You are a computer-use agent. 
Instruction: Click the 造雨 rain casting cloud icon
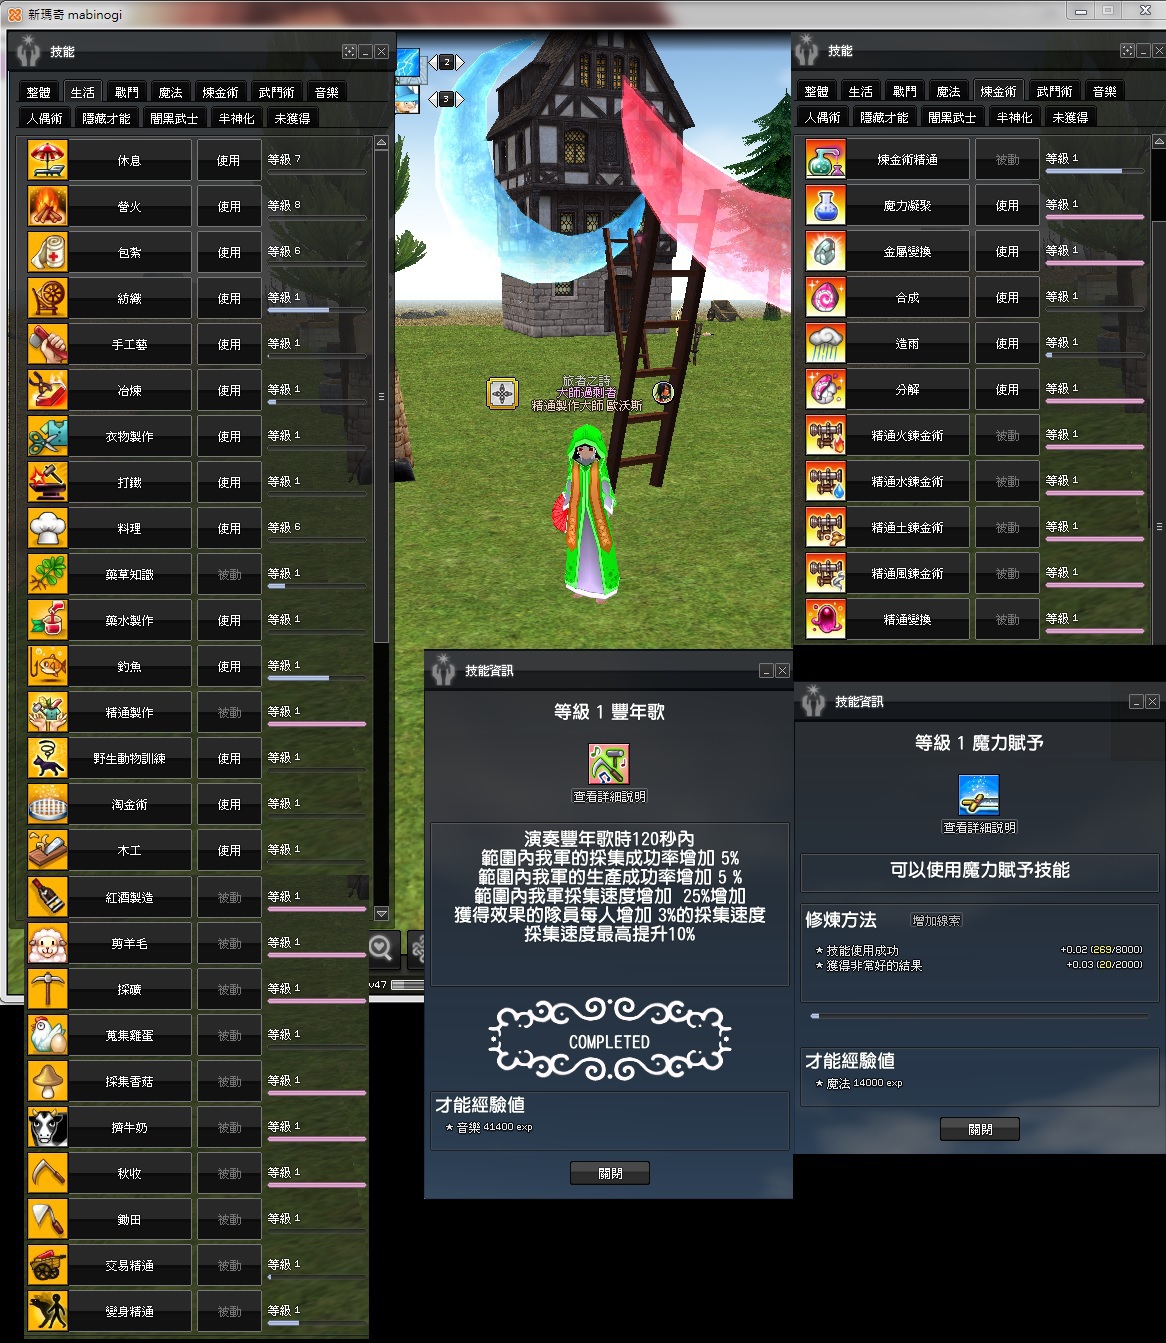tap(825, 343)
